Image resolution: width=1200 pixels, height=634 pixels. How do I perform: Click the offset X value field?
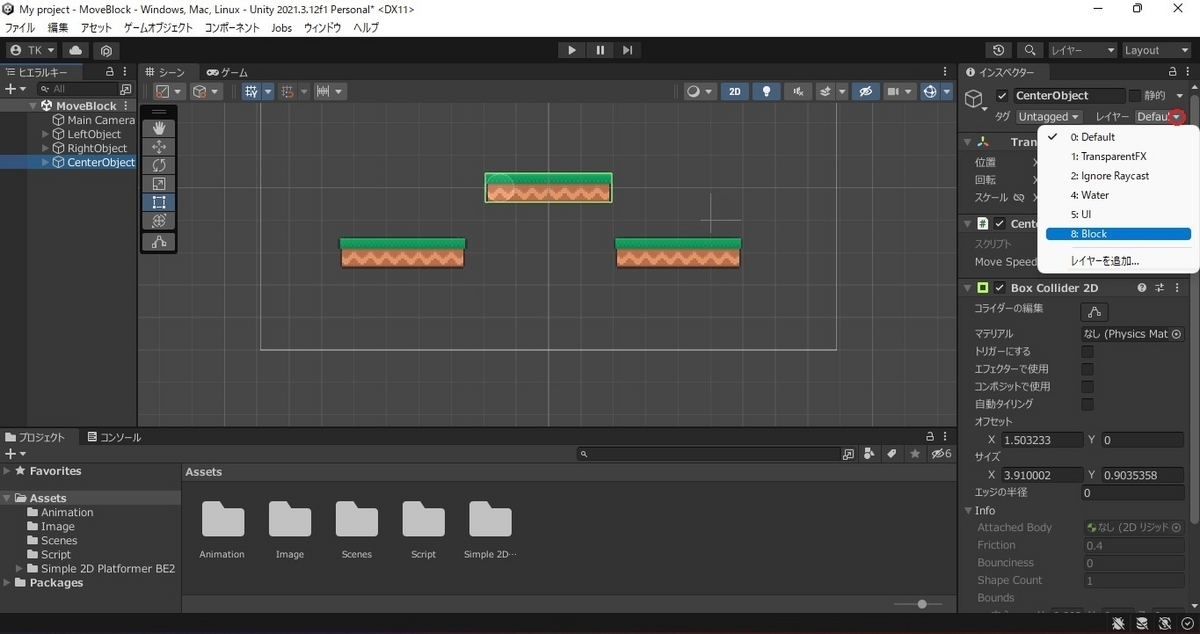coord(1041,440)
